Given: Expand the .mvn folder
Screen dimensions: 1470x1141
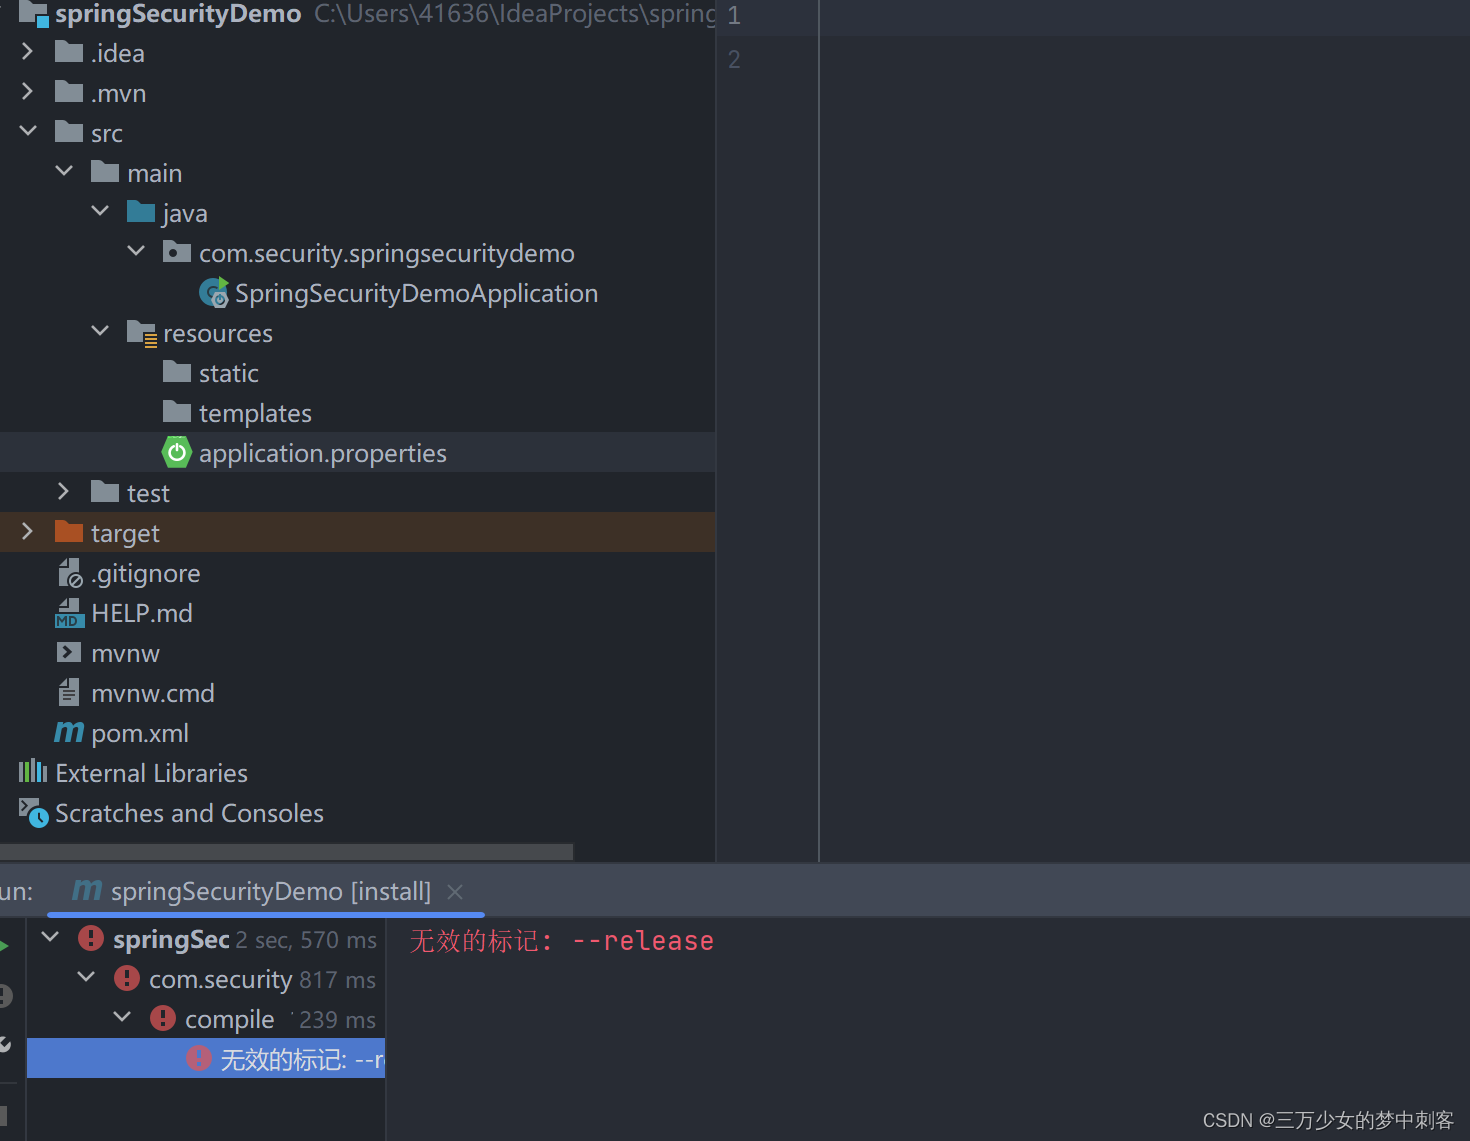Looking at the screenshot, I should [x=28, y=91].
